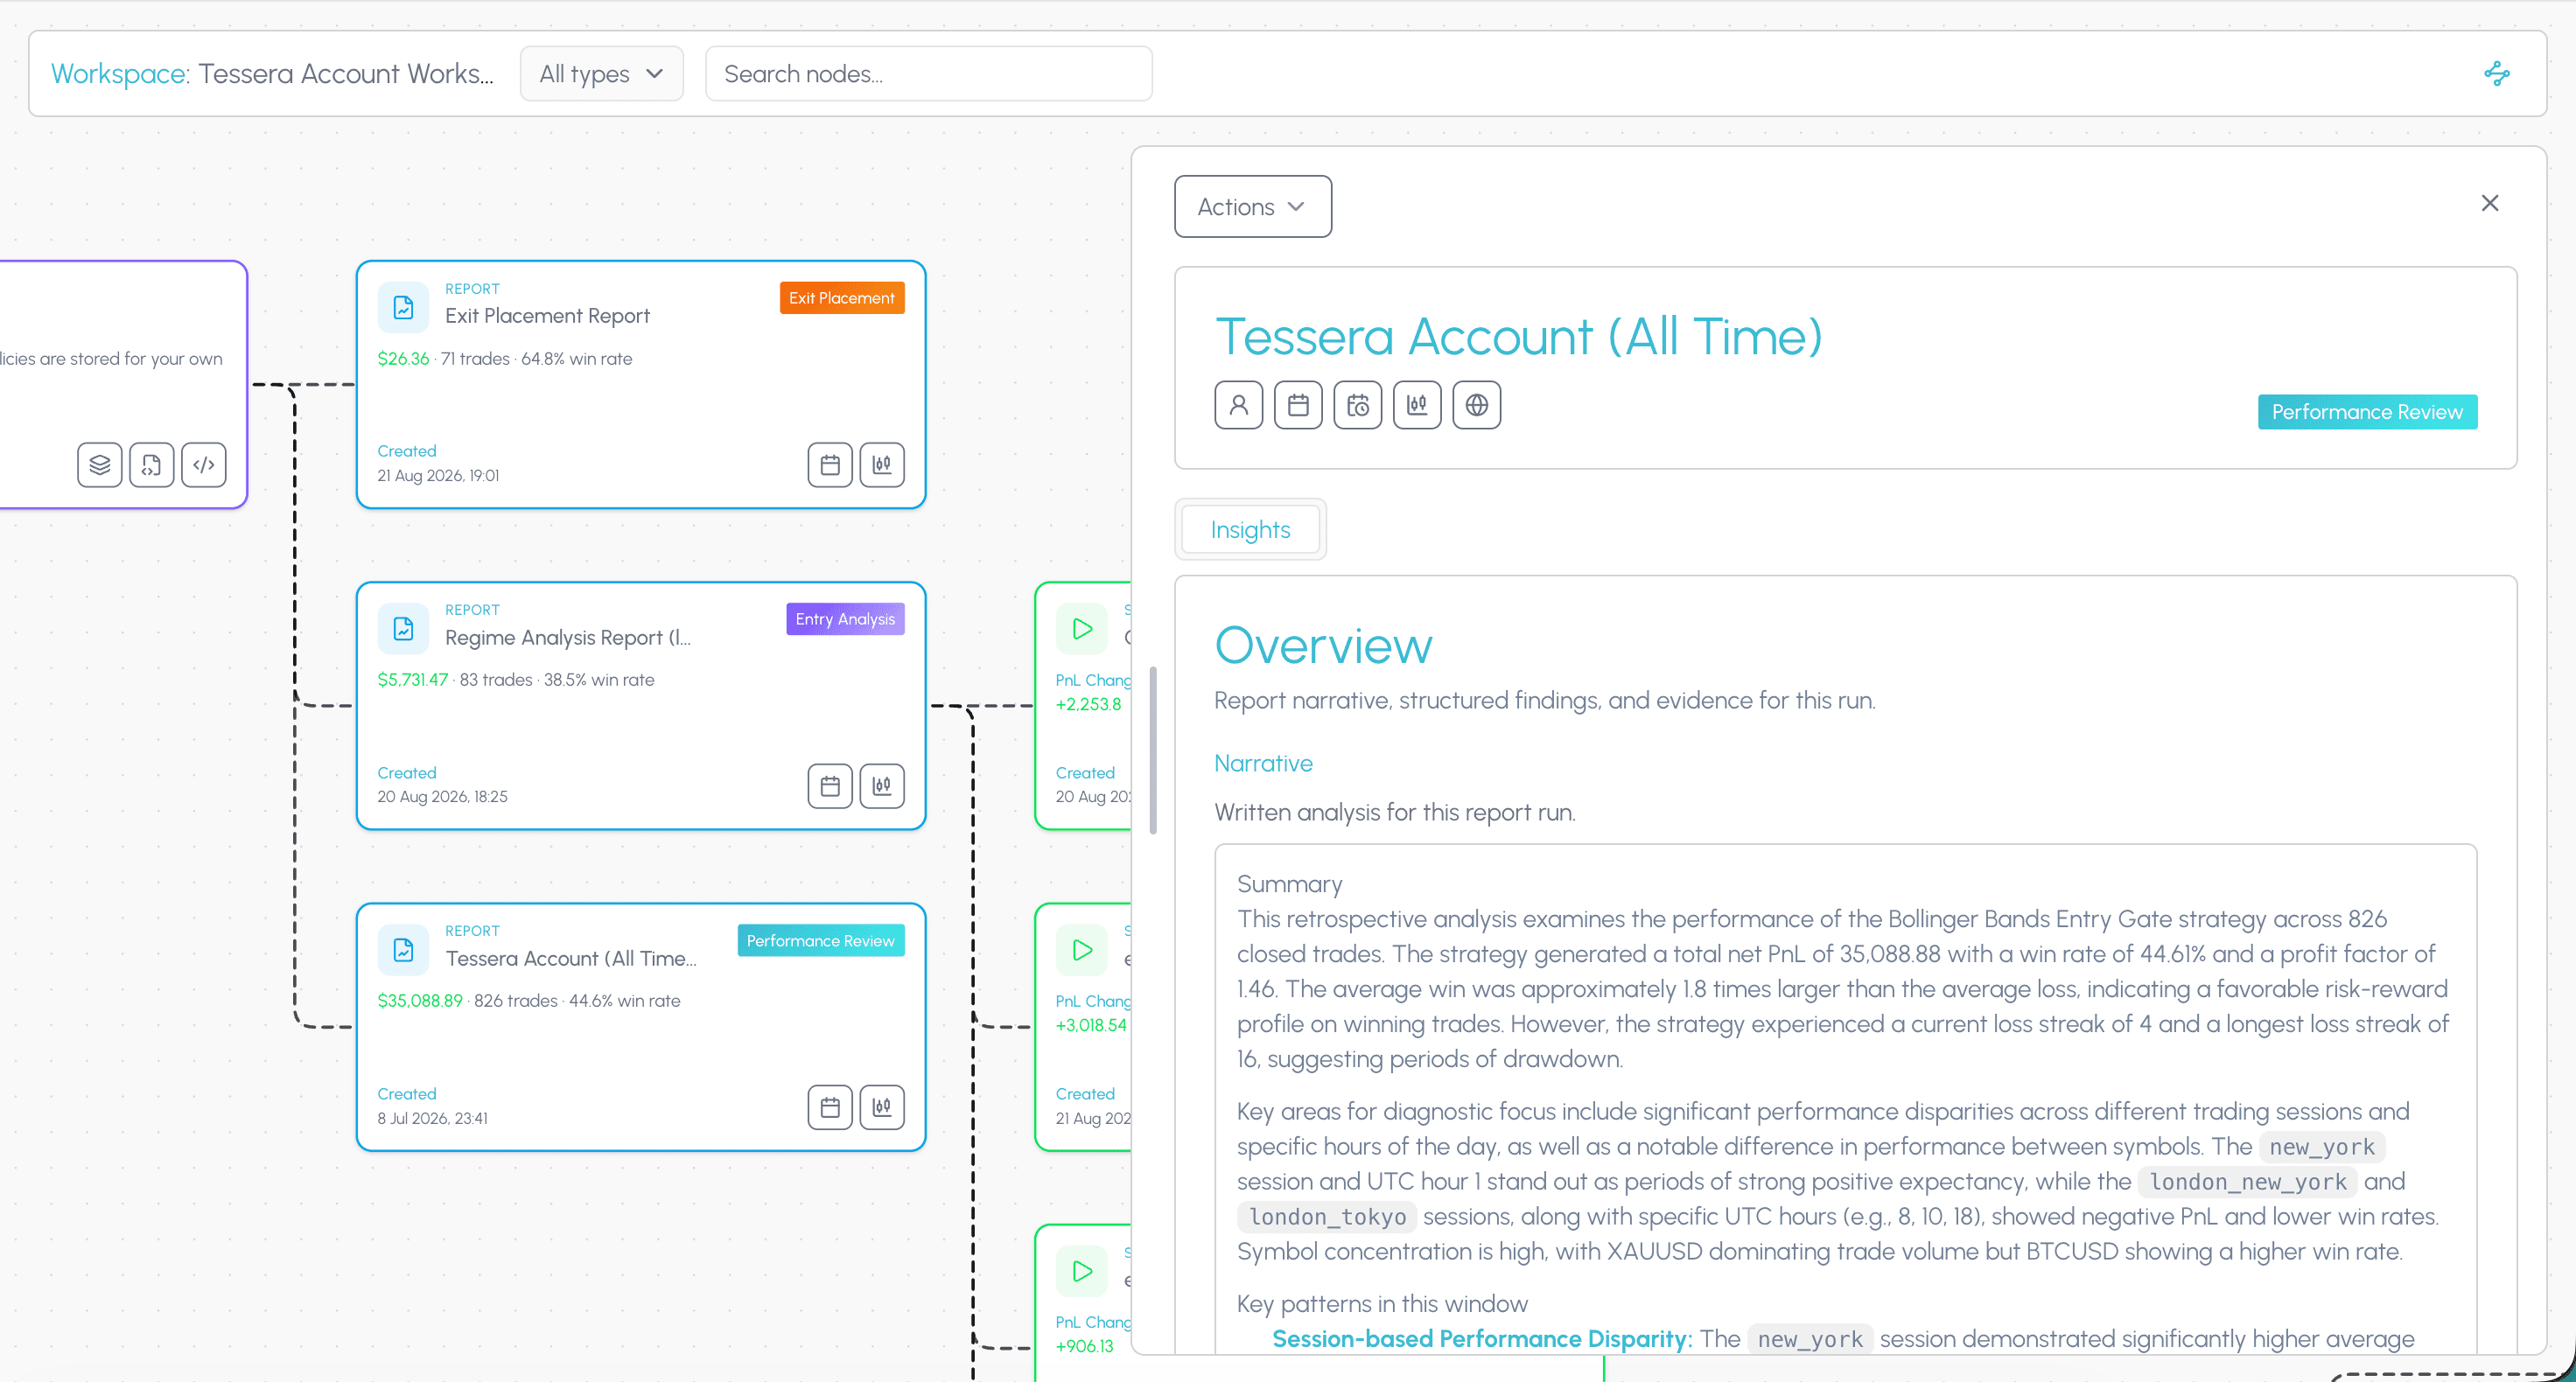The width and height of the screenshot is (2576, 1382).
Task: Click the Workspace label link
Action: pos(120,73)
